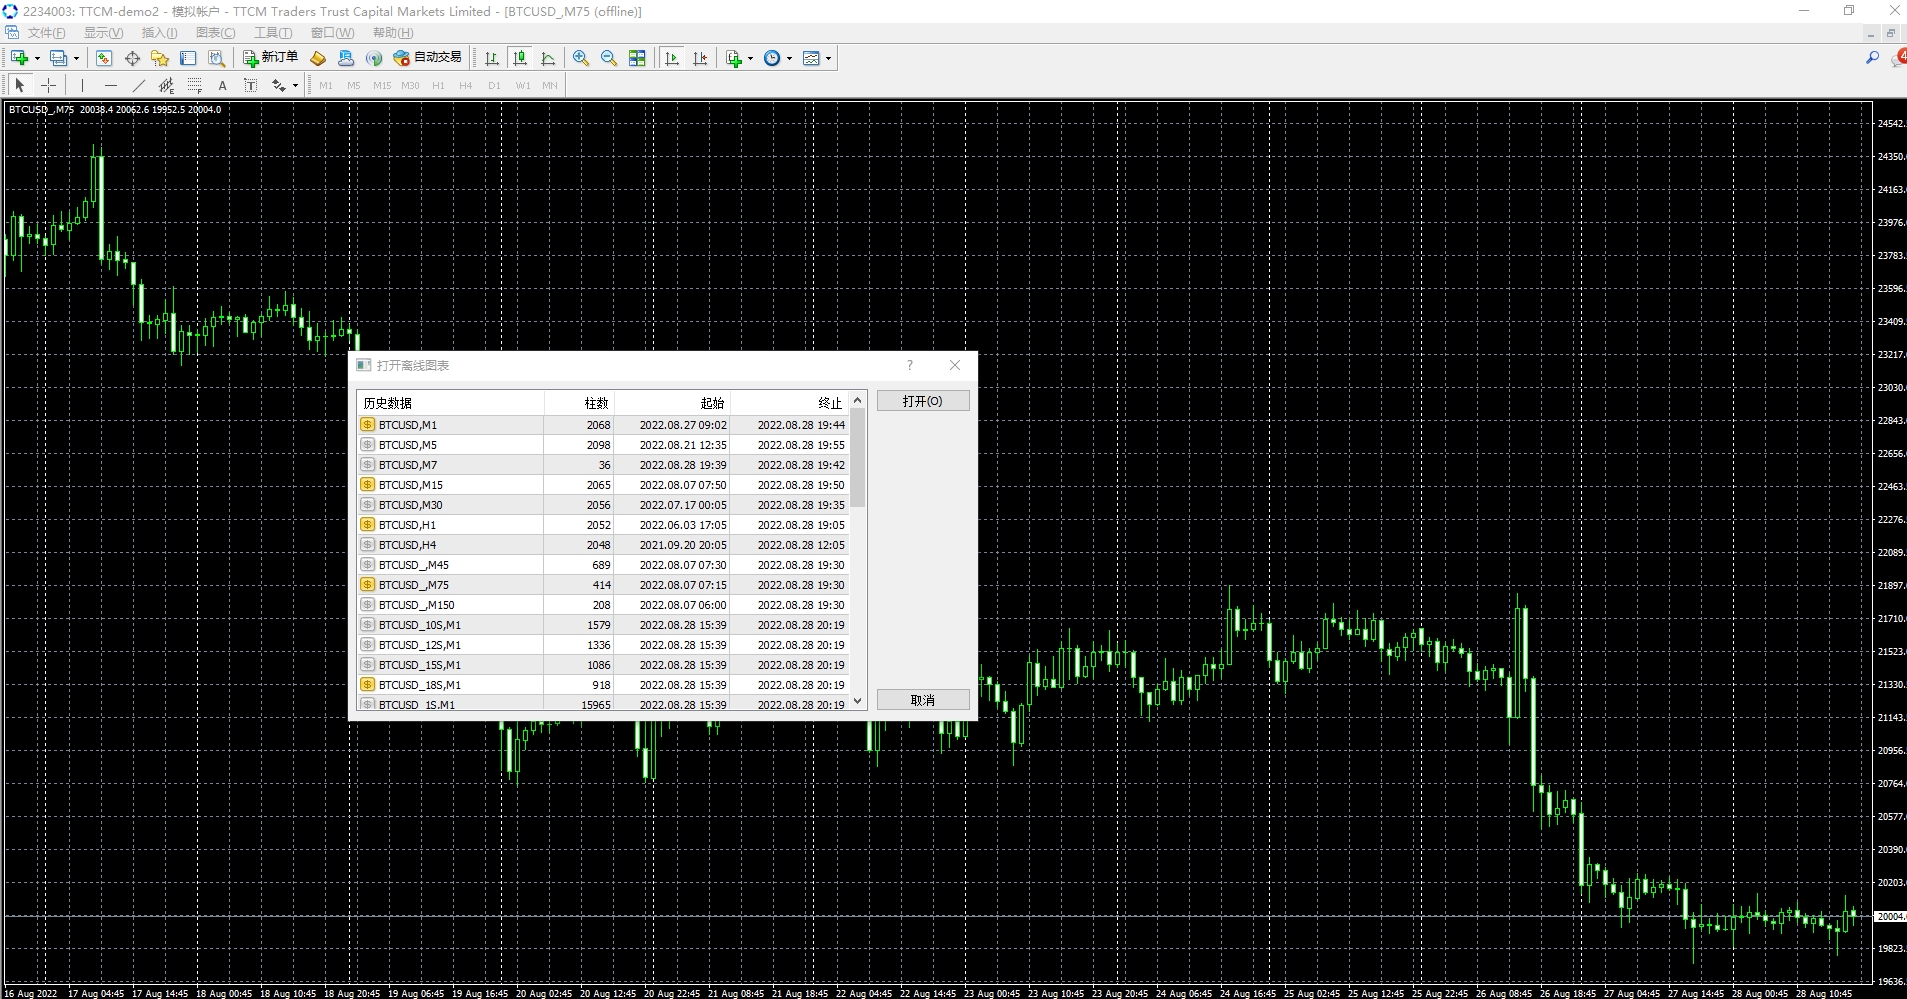Click the Zoom Out magnifier icon

pos(609,58)
